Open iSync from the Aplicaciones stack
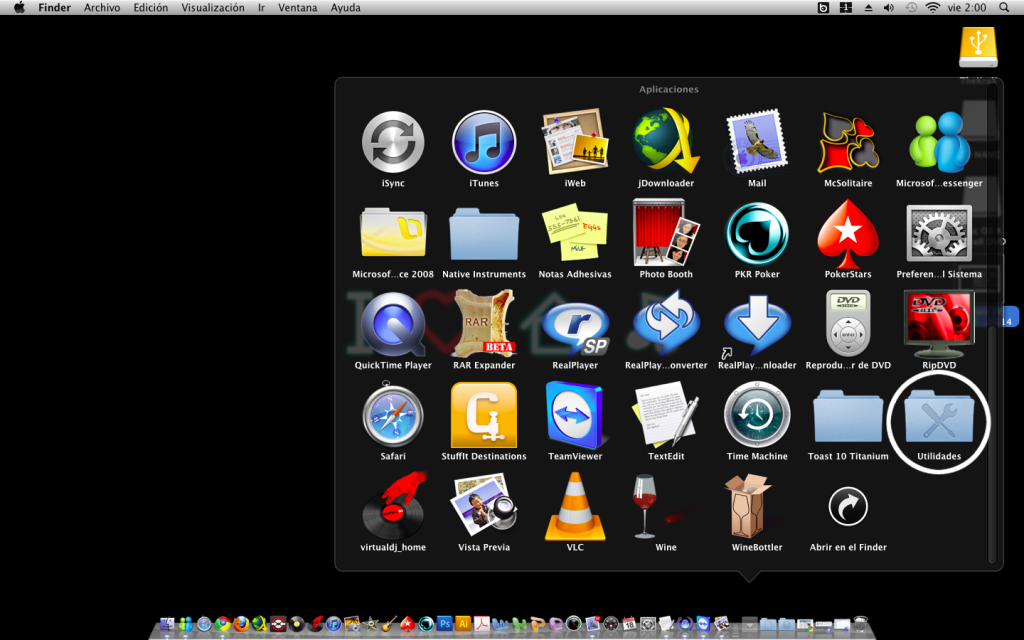1024x640 pixels. (392, 142)
